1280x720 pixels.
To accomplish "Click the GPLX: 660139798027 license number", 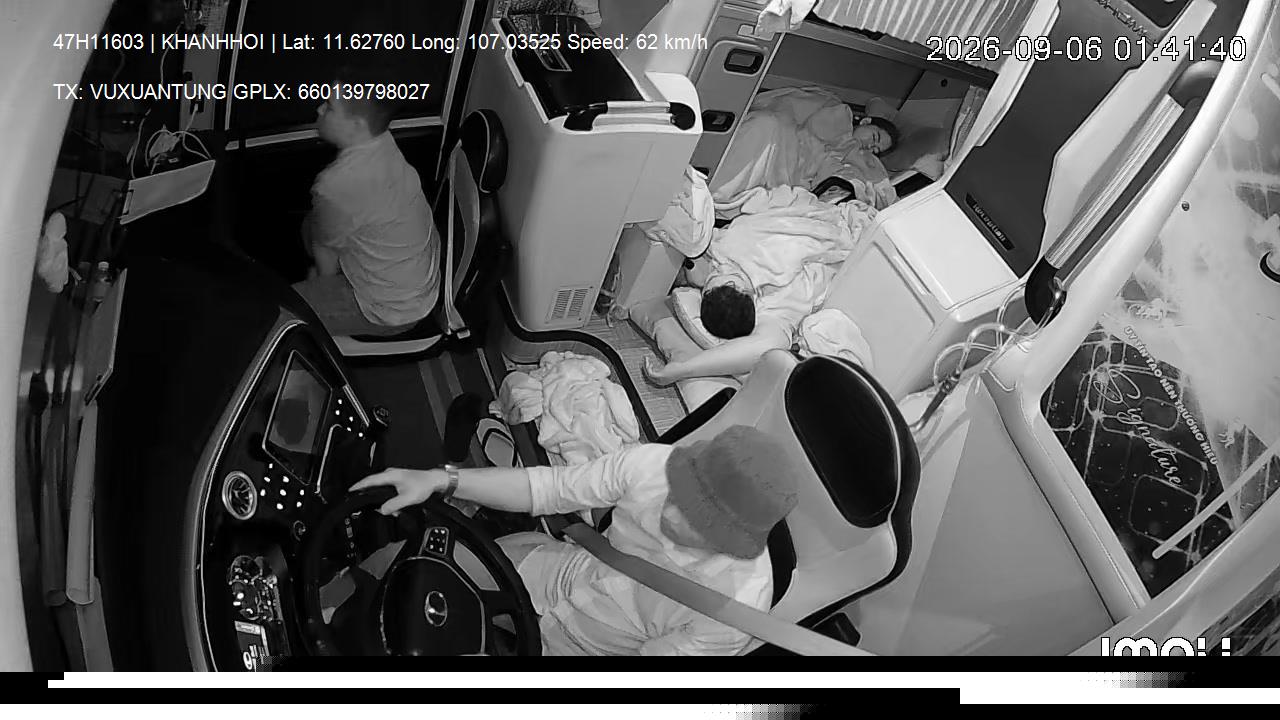I will [x=331, y=92].
